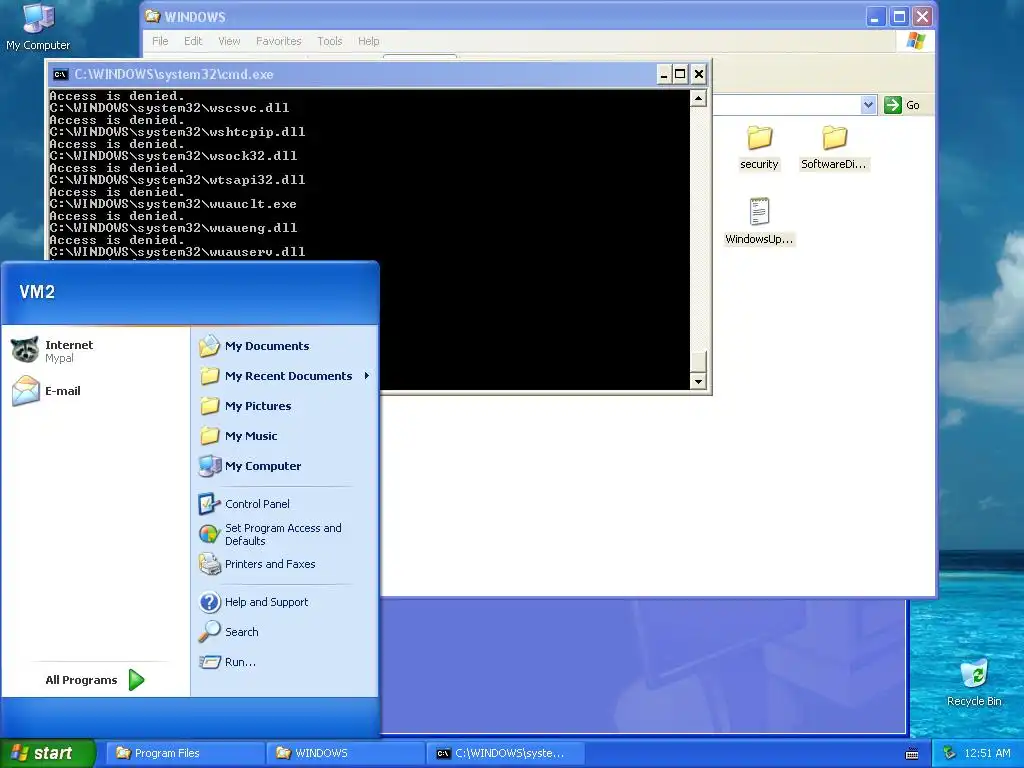
Task: Open the address bar dropdown arrow
Action: pyautogui.click(x=868, y=105)
